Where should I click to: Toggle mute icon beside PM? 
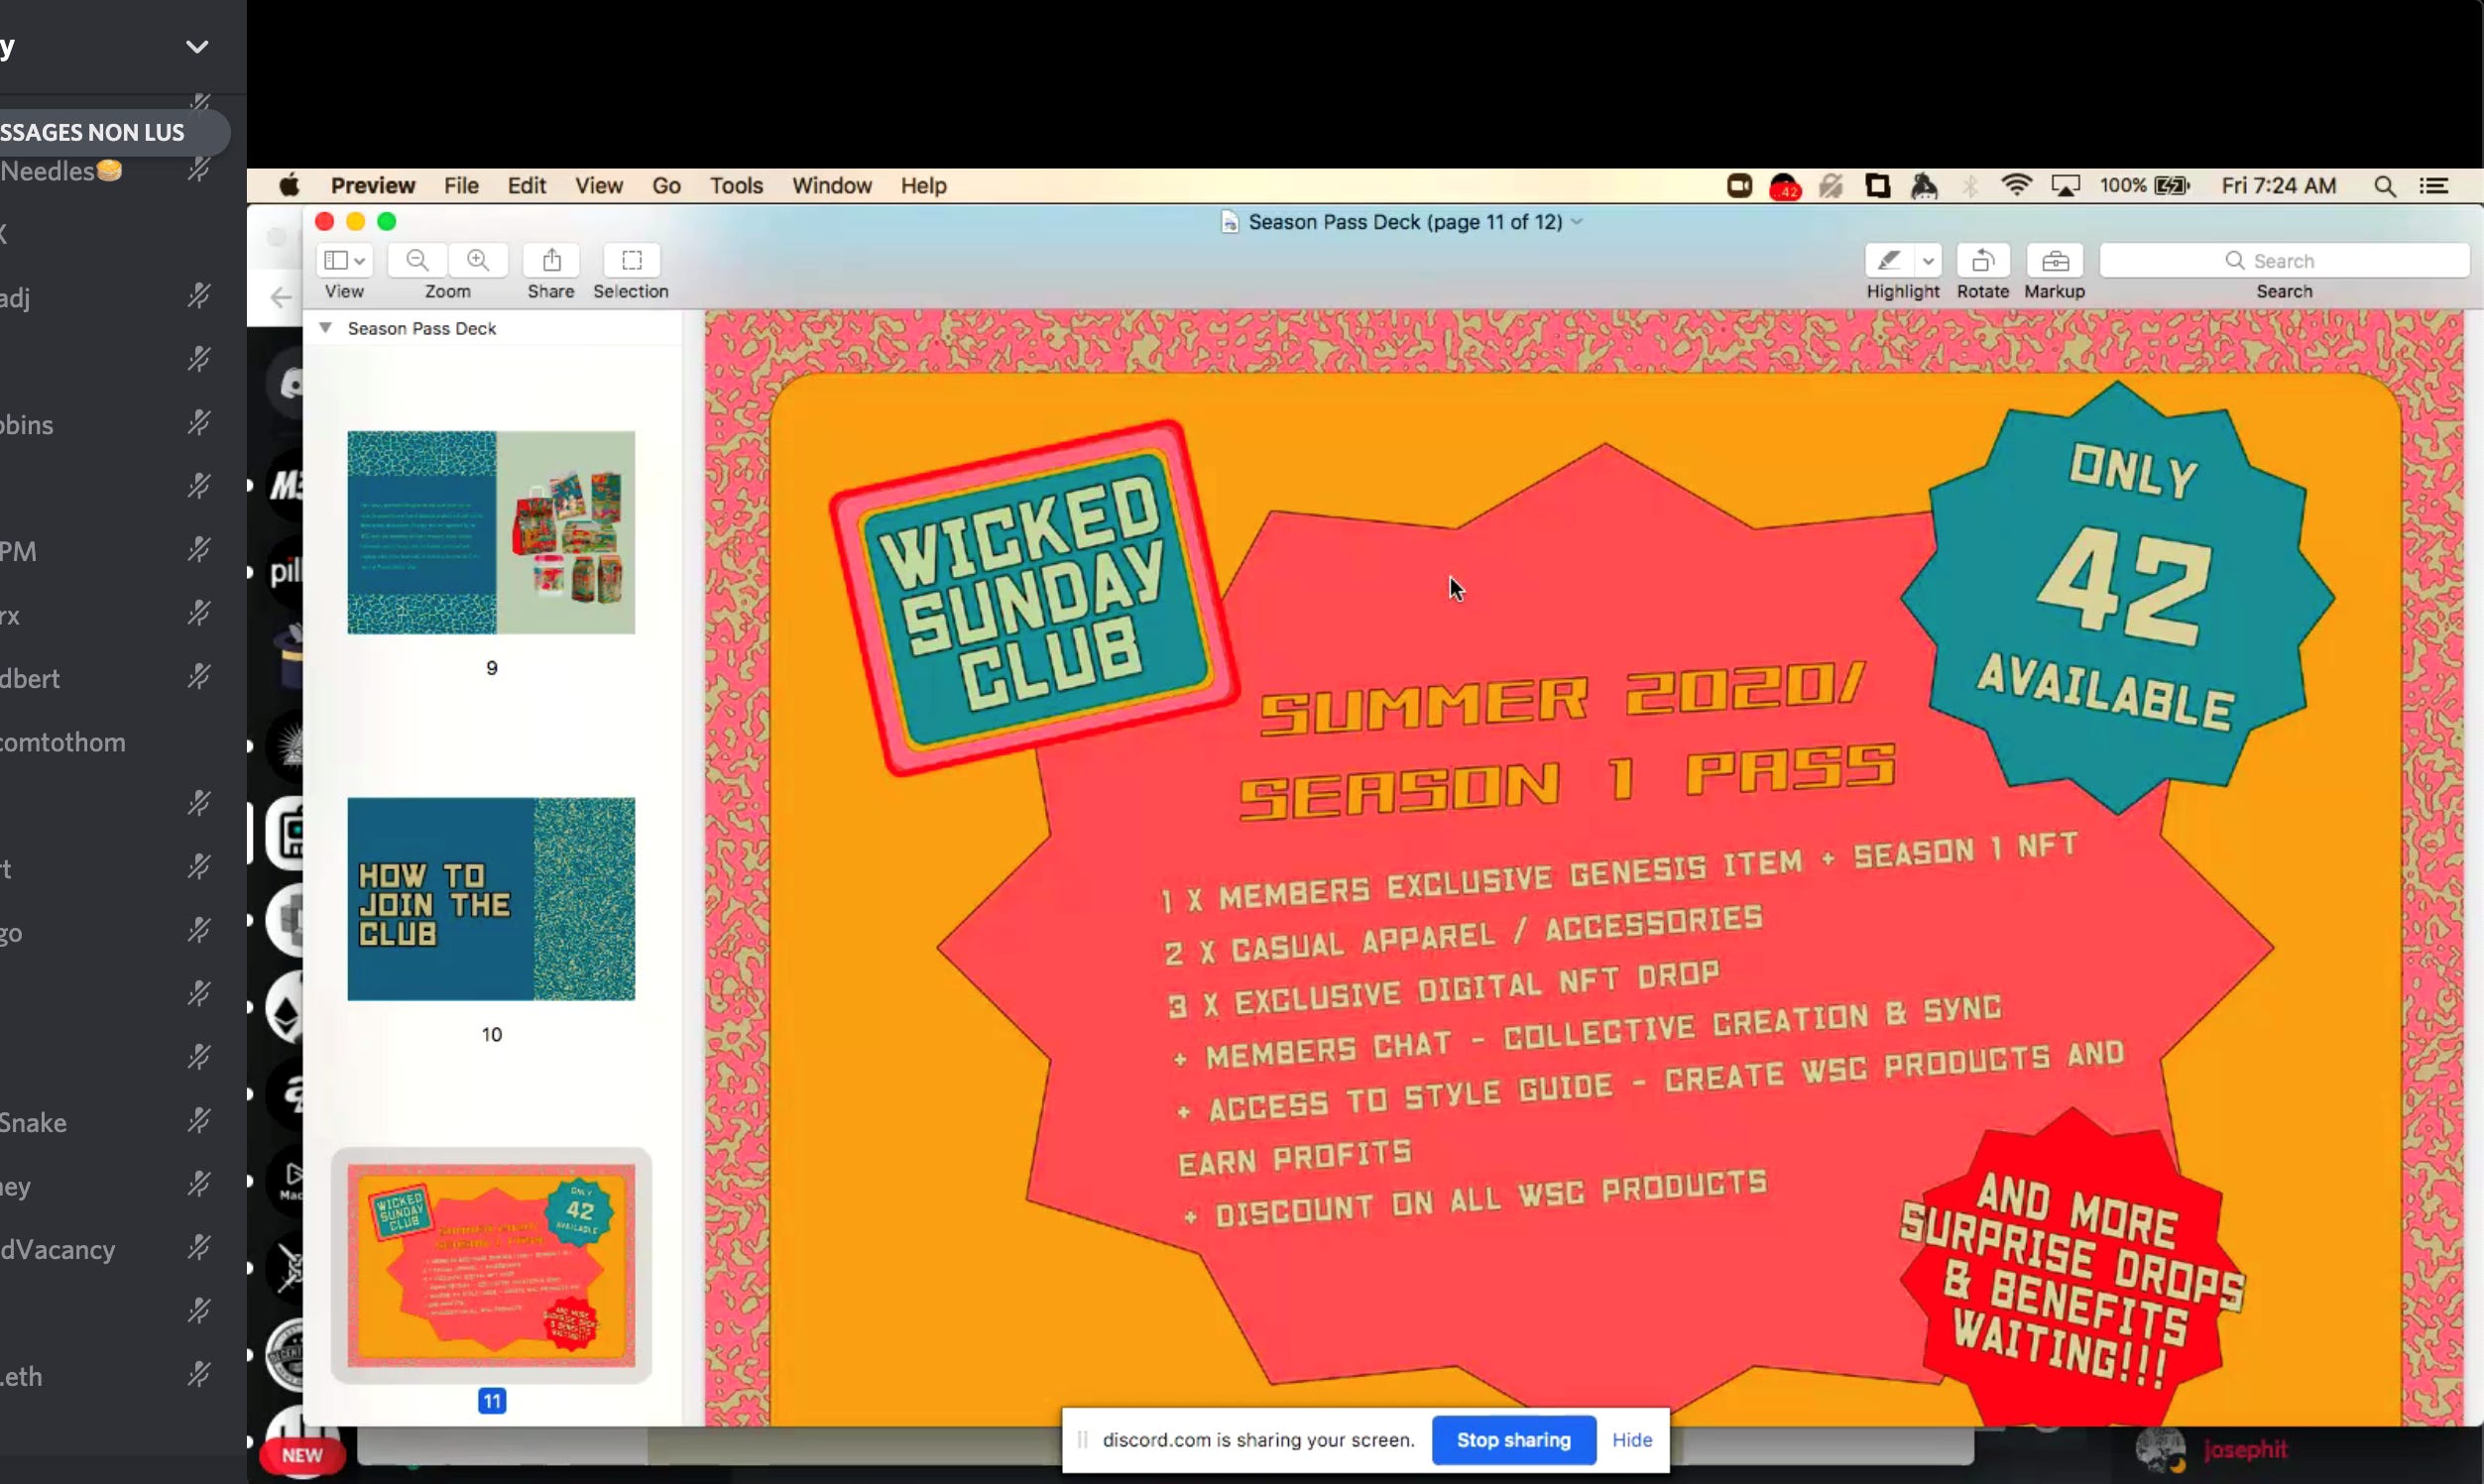(199, 551)
